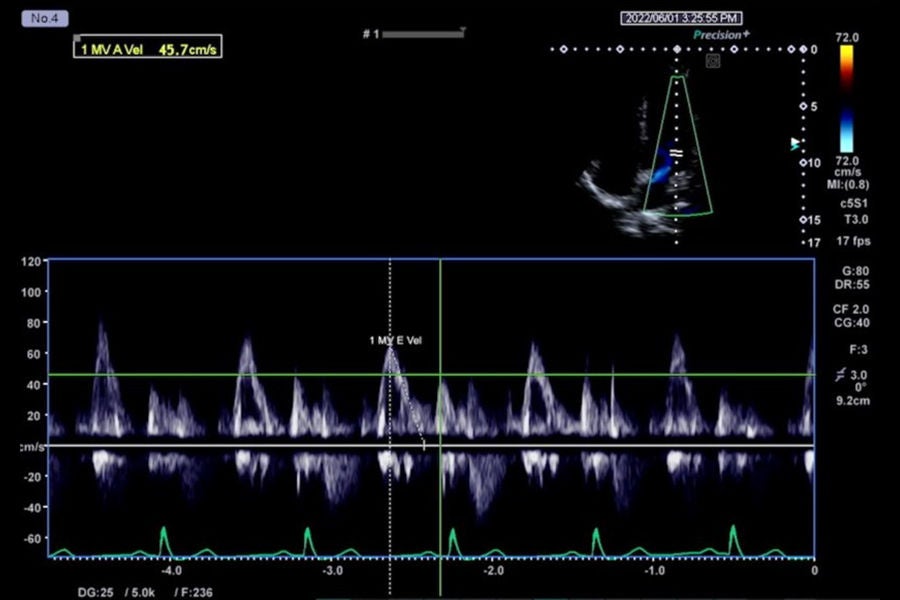900x600 pixels.
Task: Click the G:80 gain value
Action: tap(855, 271)
